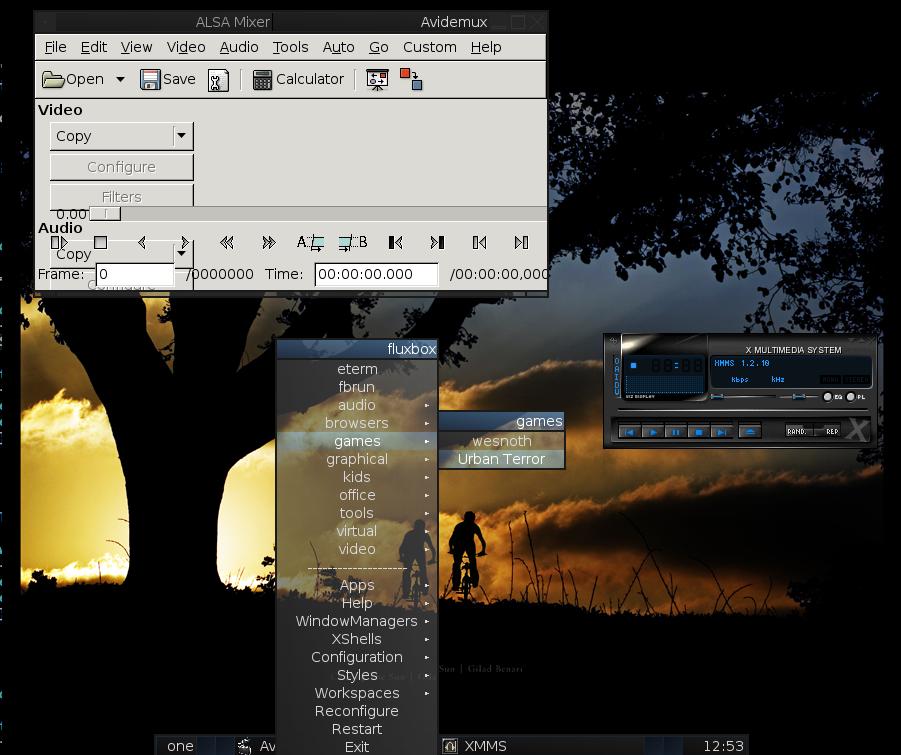
Task: Open the Calculator tool in Avidemux
Action: 298,79
